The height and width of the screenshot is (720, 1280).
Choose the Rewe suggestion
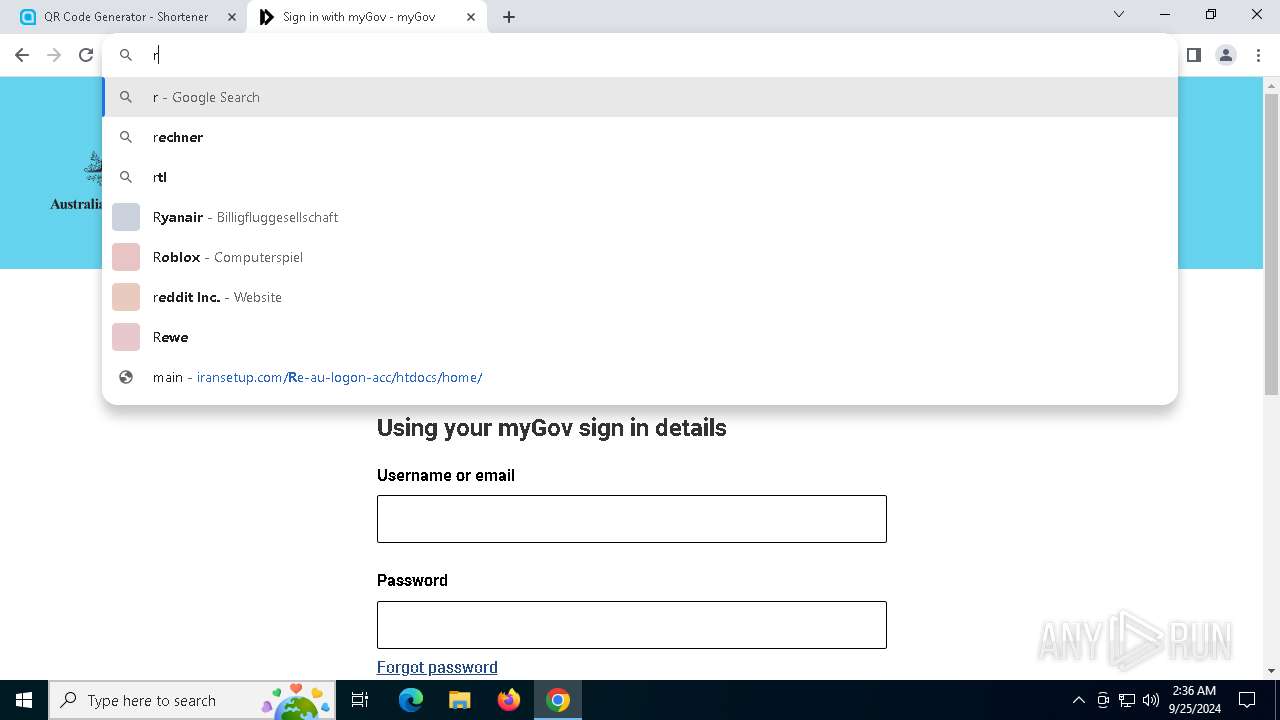click(x=640, y=337)
